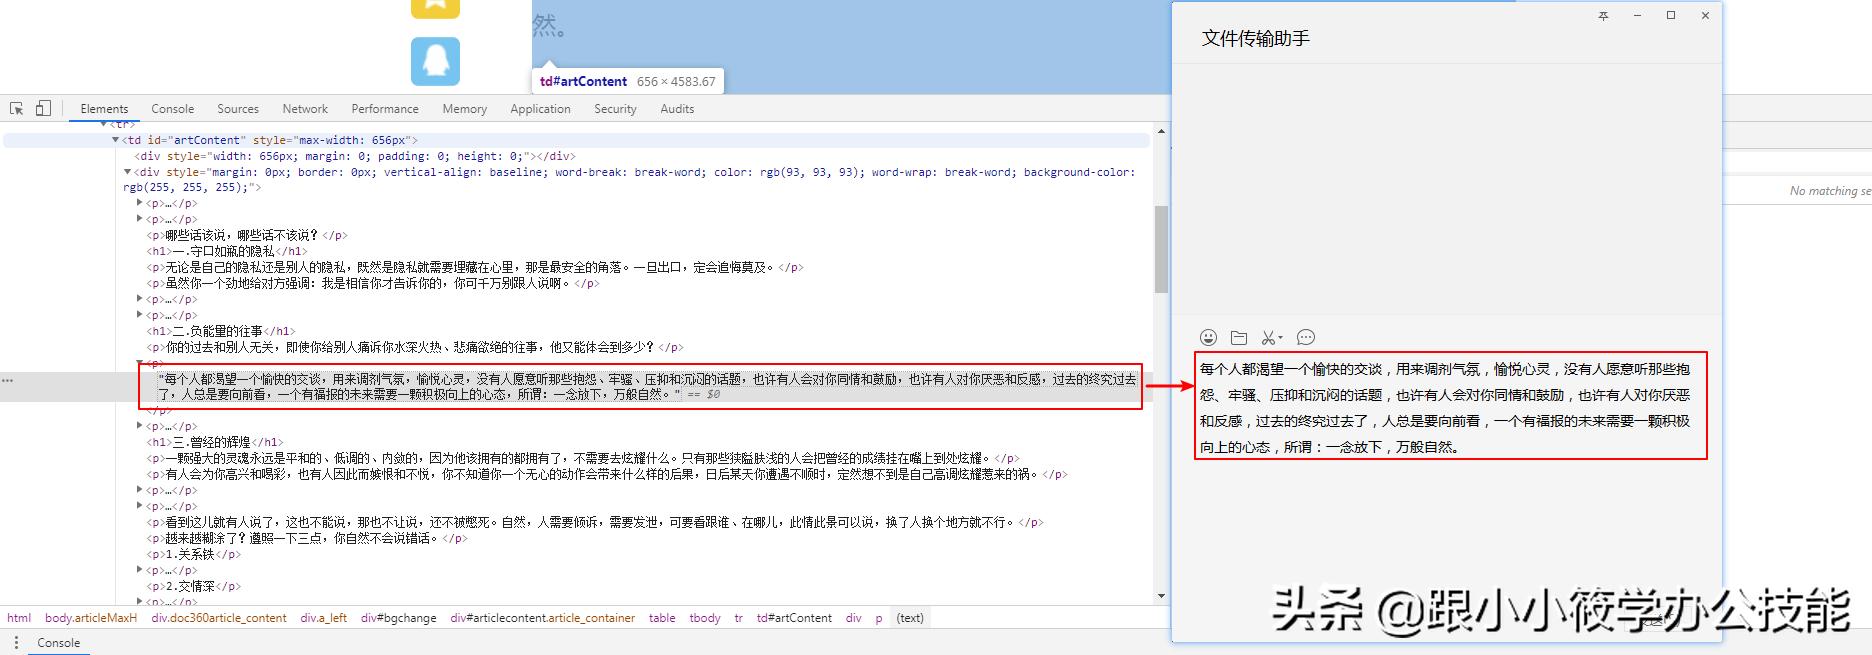Open the Memory tab
Image resolution: width=1872 pixels, height=655 pixels.
[465, 109]
